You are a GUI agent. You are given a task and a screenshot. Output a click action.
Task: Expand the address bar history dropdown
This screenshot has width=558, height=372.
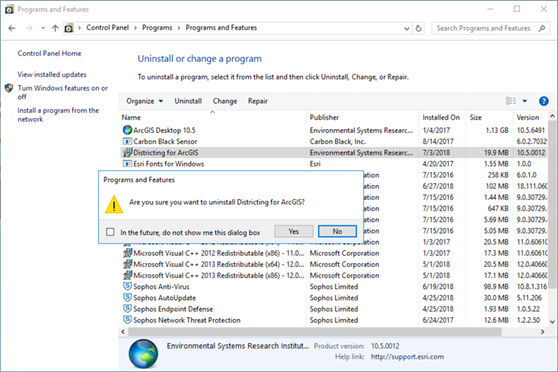click(407, 28)
